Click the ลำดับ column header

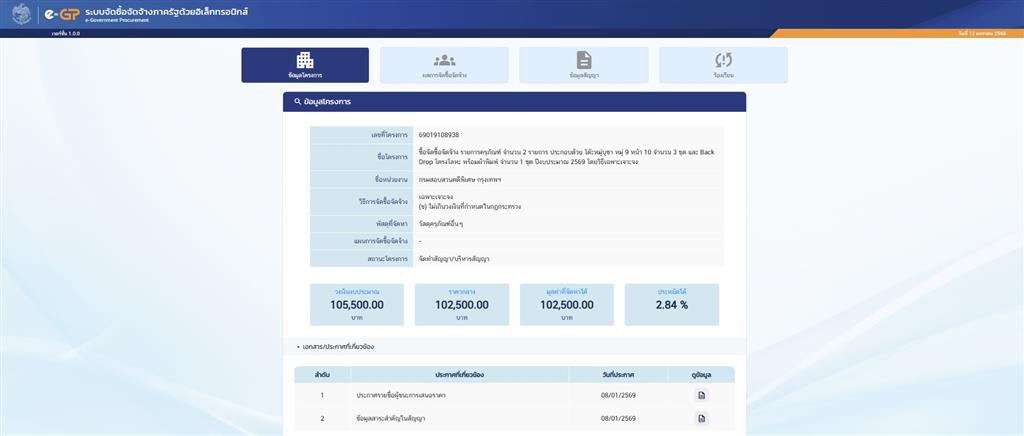click(322, 374)
